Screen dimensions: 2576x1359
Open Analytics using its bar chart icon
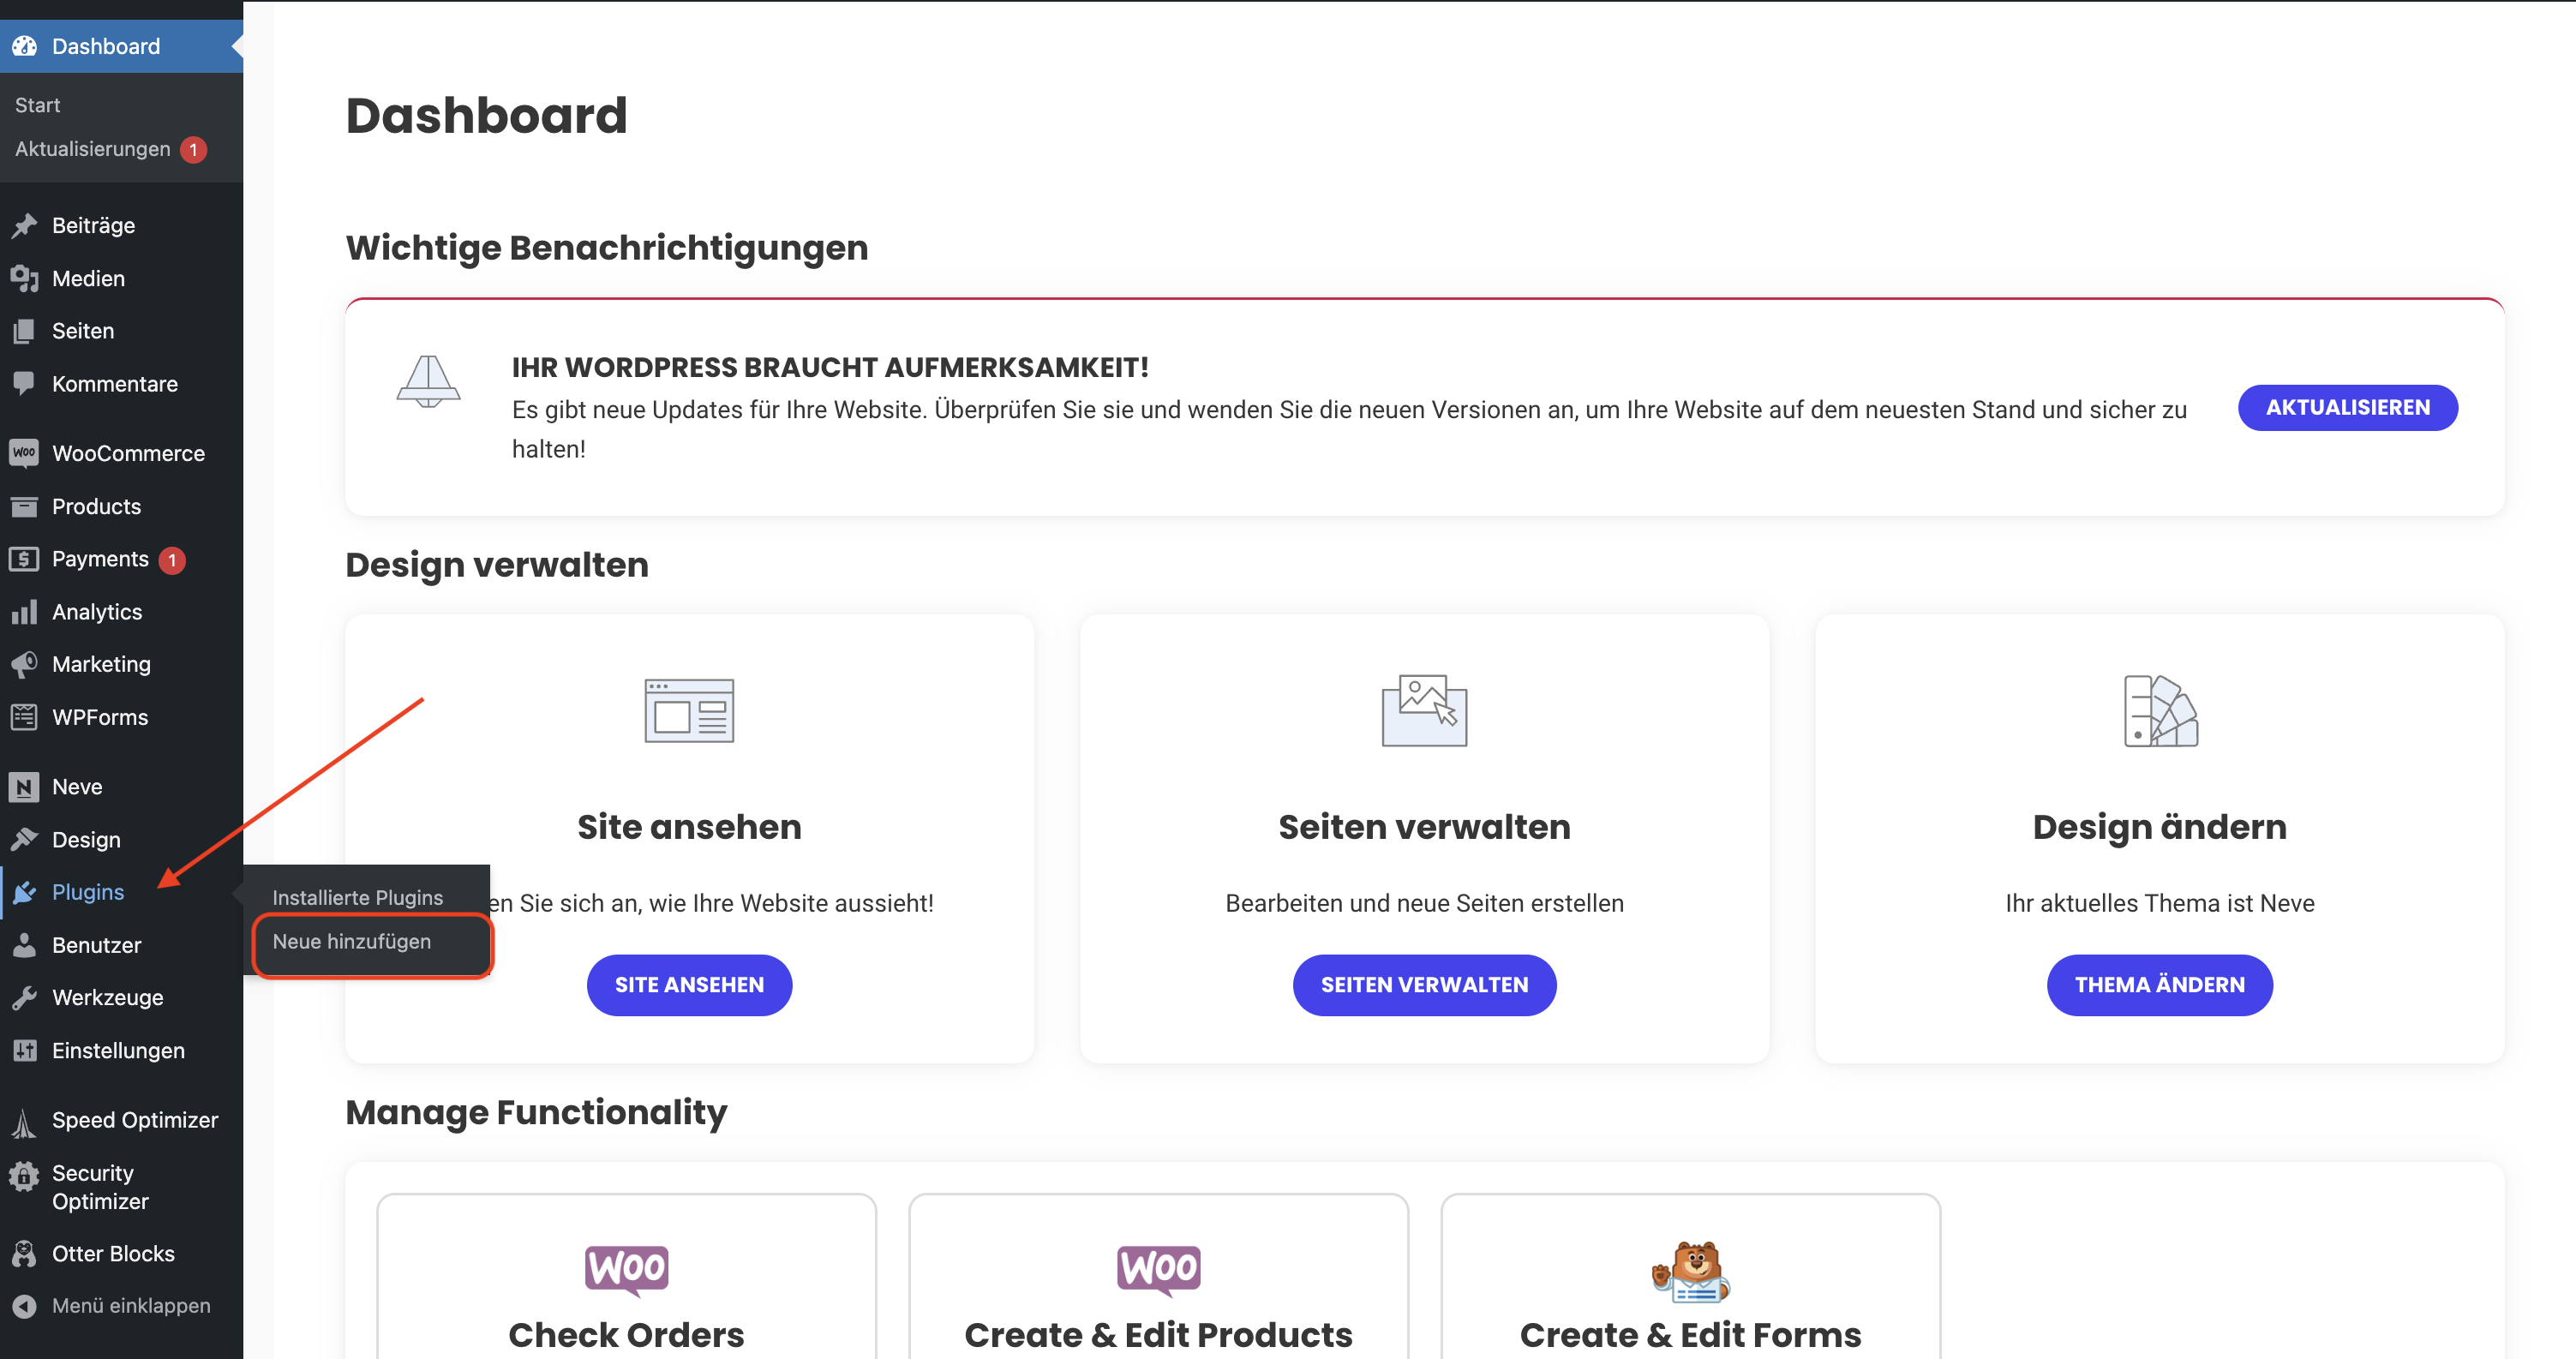25,611
